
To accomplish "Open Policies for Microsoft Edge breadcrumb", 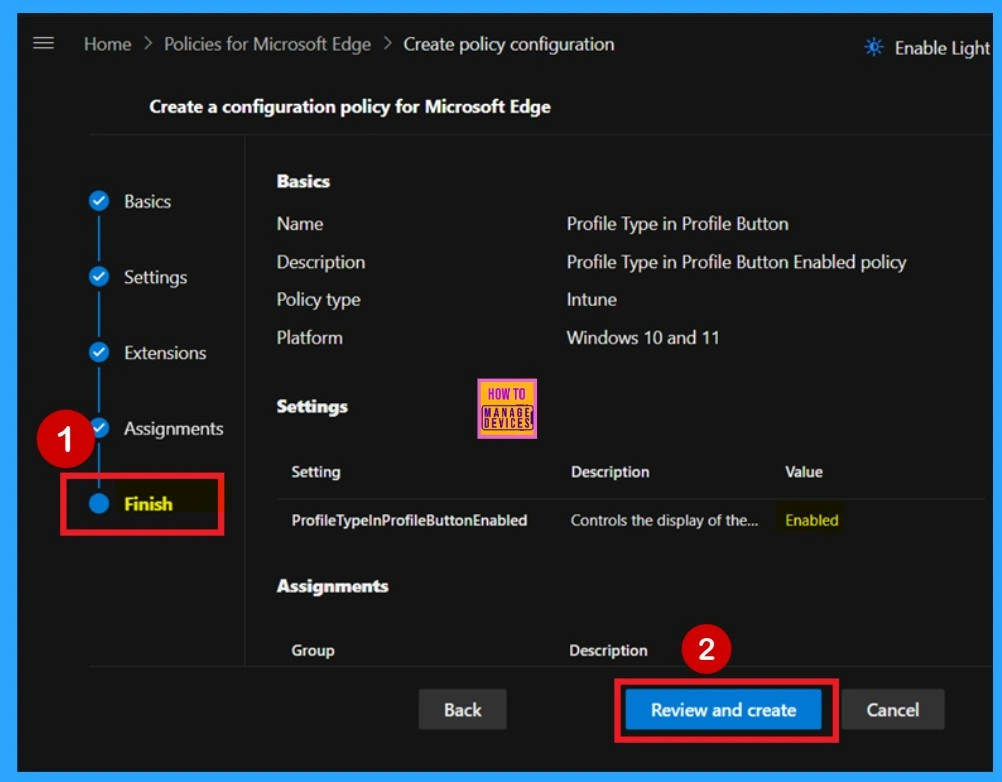I will coord(267,44).
